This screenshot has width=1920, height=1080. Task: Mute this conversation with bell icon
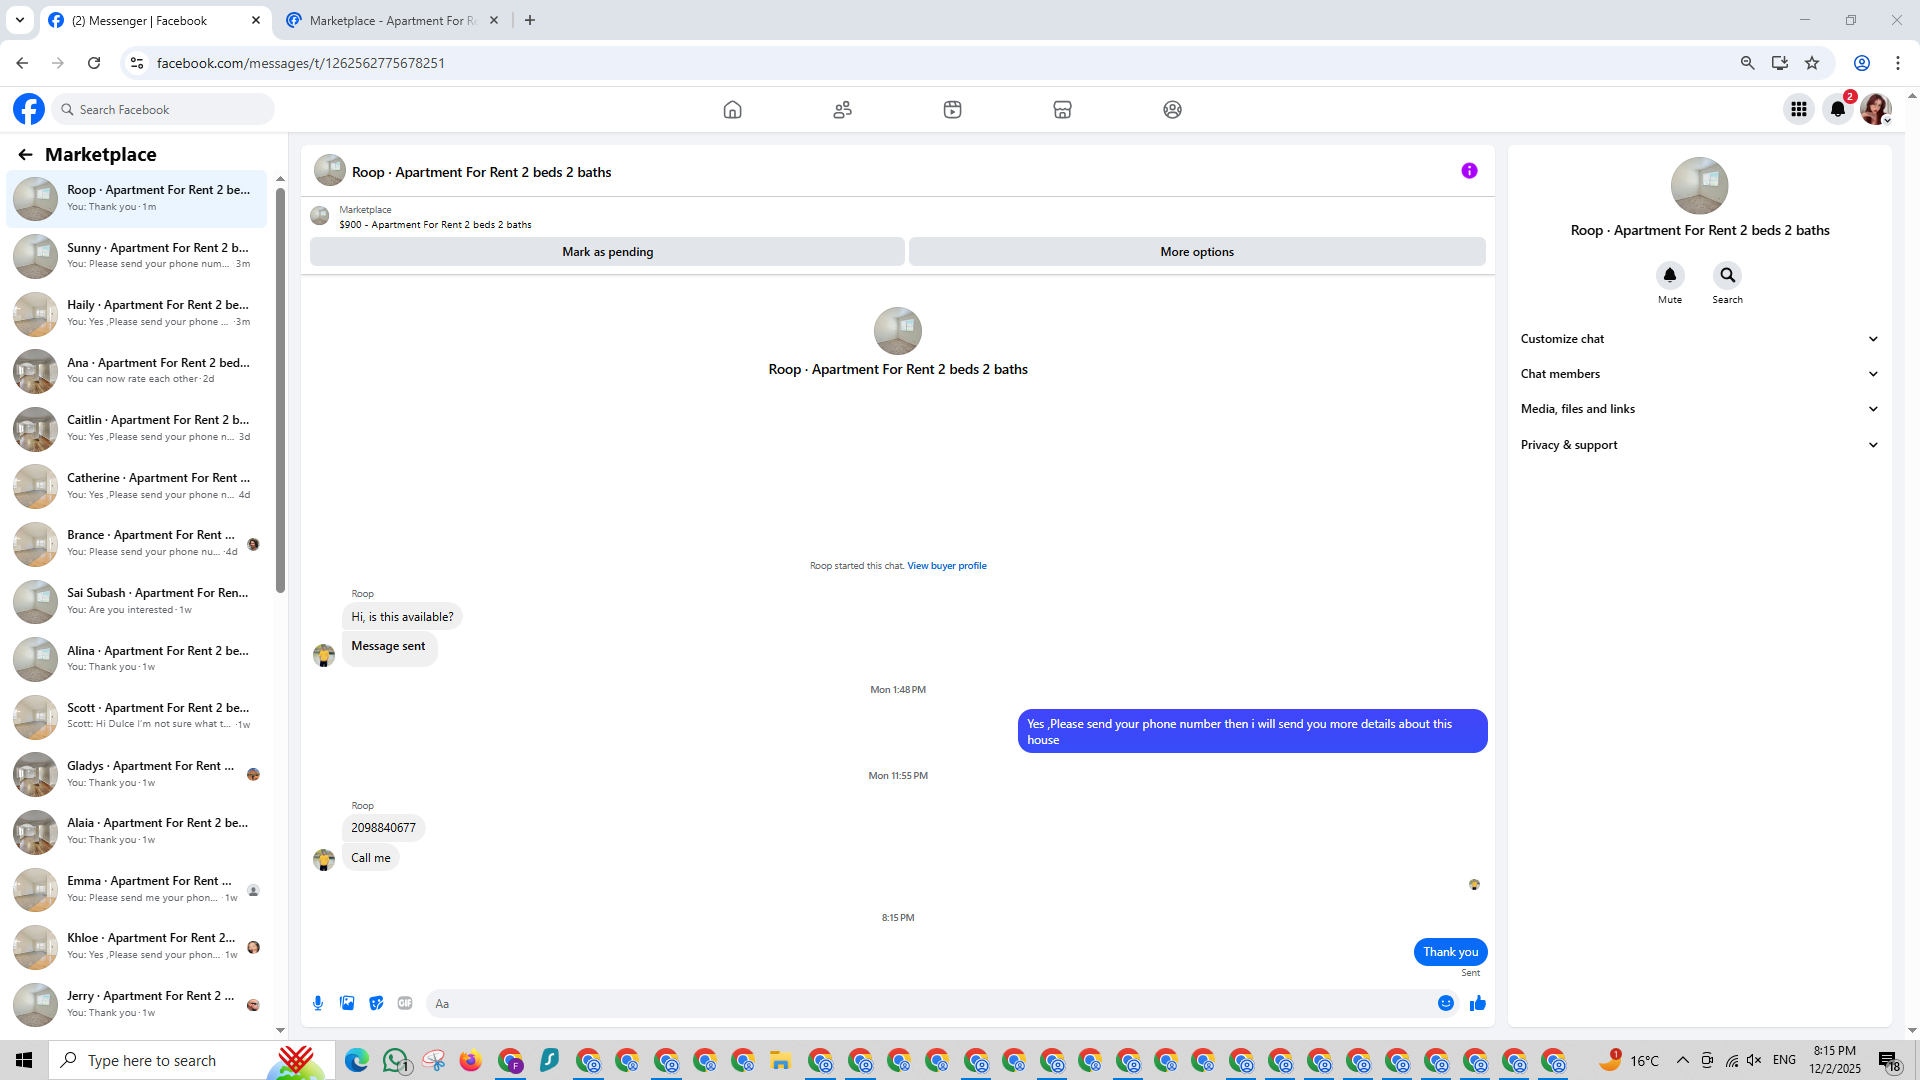tap(1669, 275)
